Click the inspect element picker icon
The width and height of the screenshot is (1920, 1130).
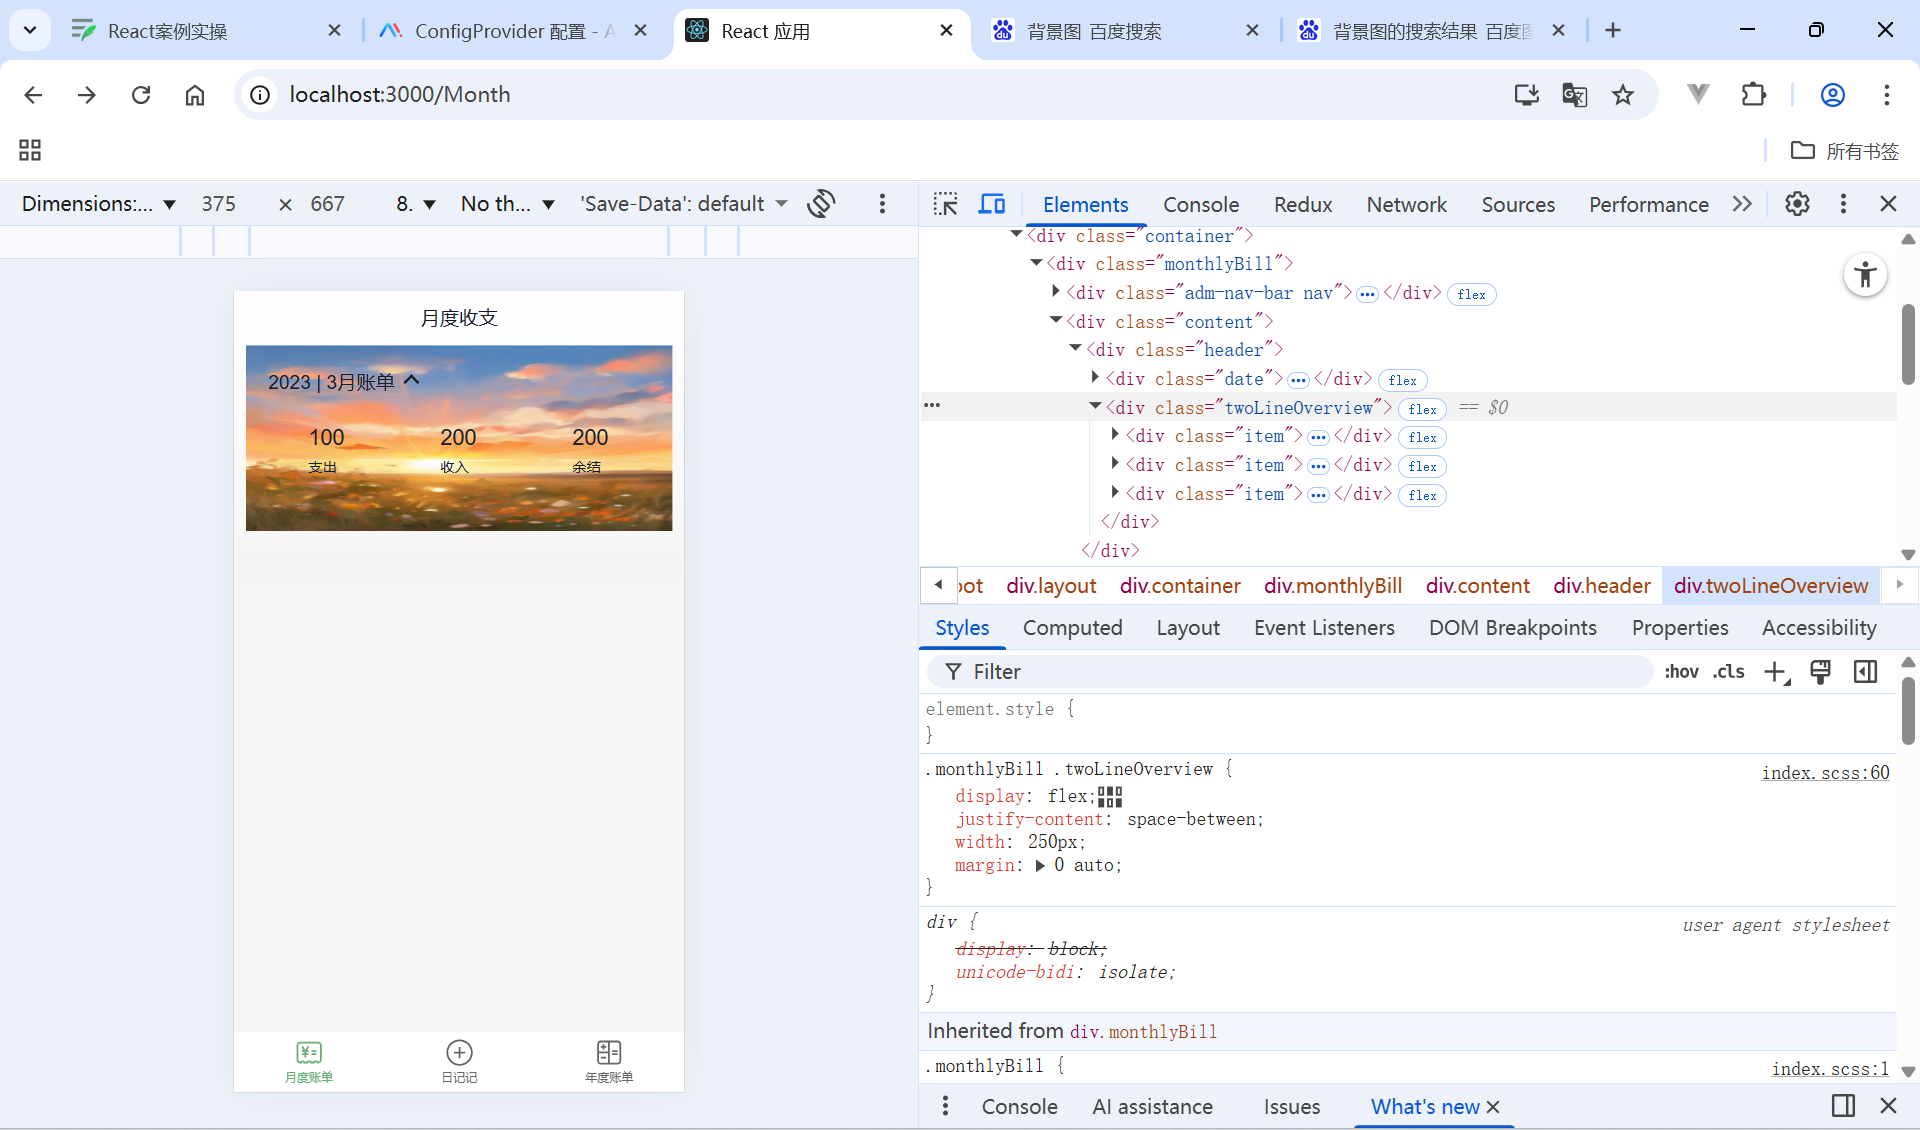[945, 204]
